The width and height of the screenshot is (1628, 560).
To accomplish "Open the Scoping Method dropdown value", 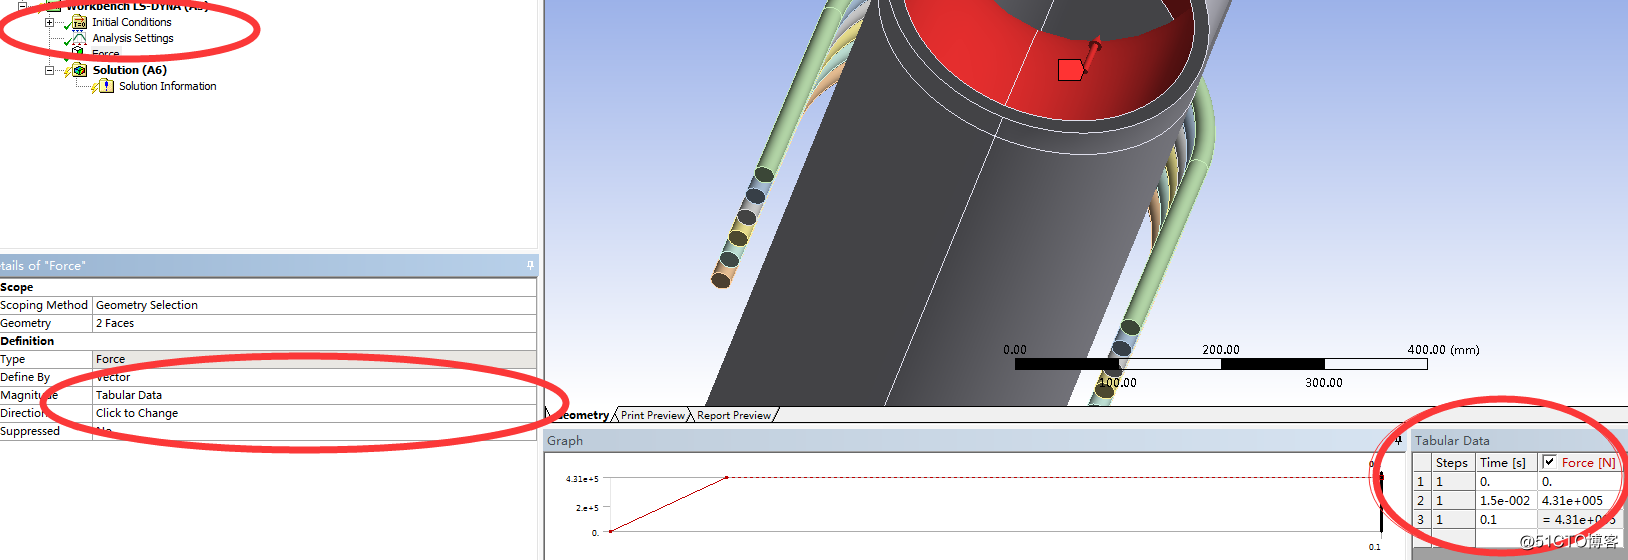I will 314,305.
